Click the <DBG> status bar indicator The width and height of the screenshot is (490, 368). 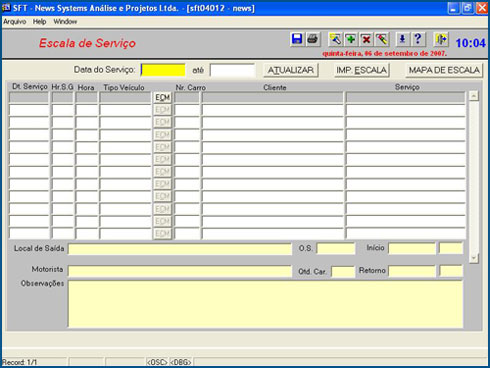(181, 362)
